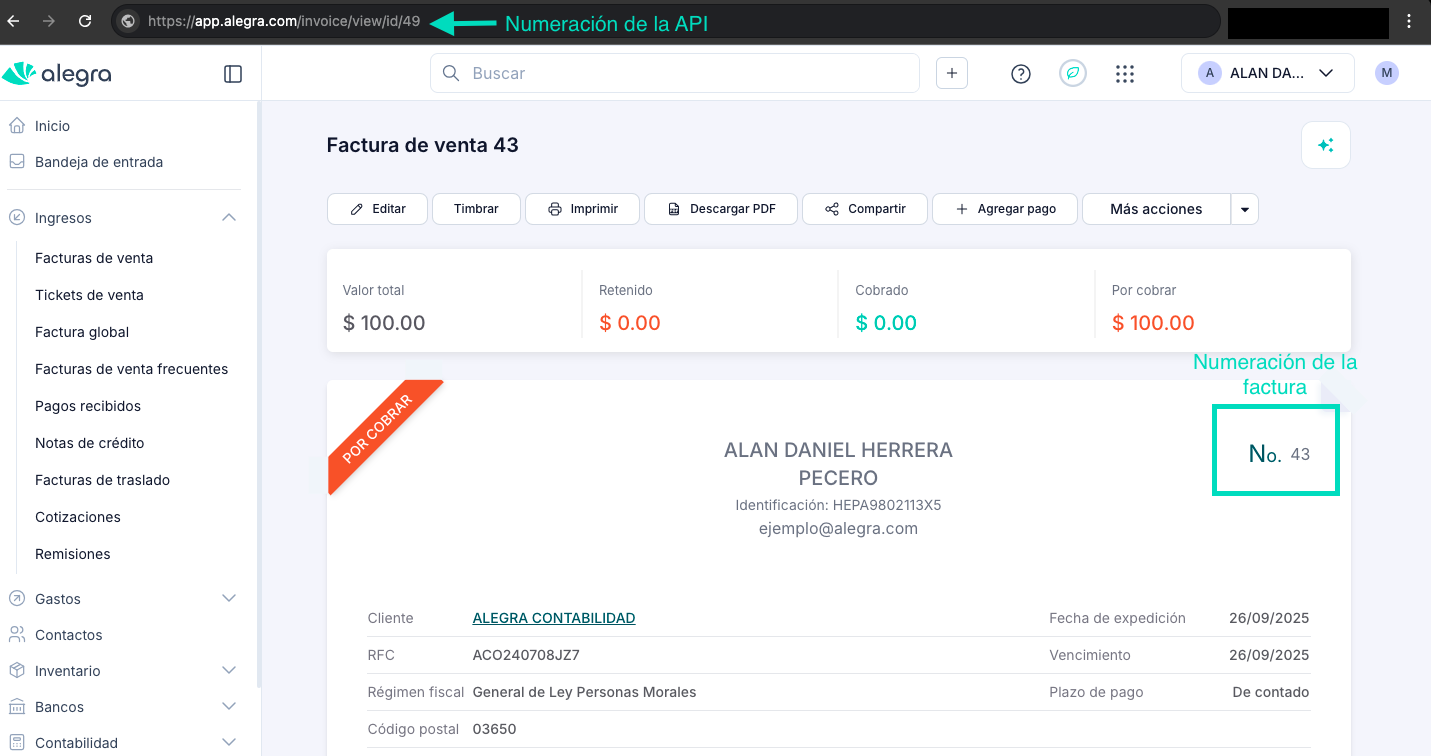Expand the Gastos section
Image resolution: width=1431 pixels, height=756 pixels.
coord(229,598)
